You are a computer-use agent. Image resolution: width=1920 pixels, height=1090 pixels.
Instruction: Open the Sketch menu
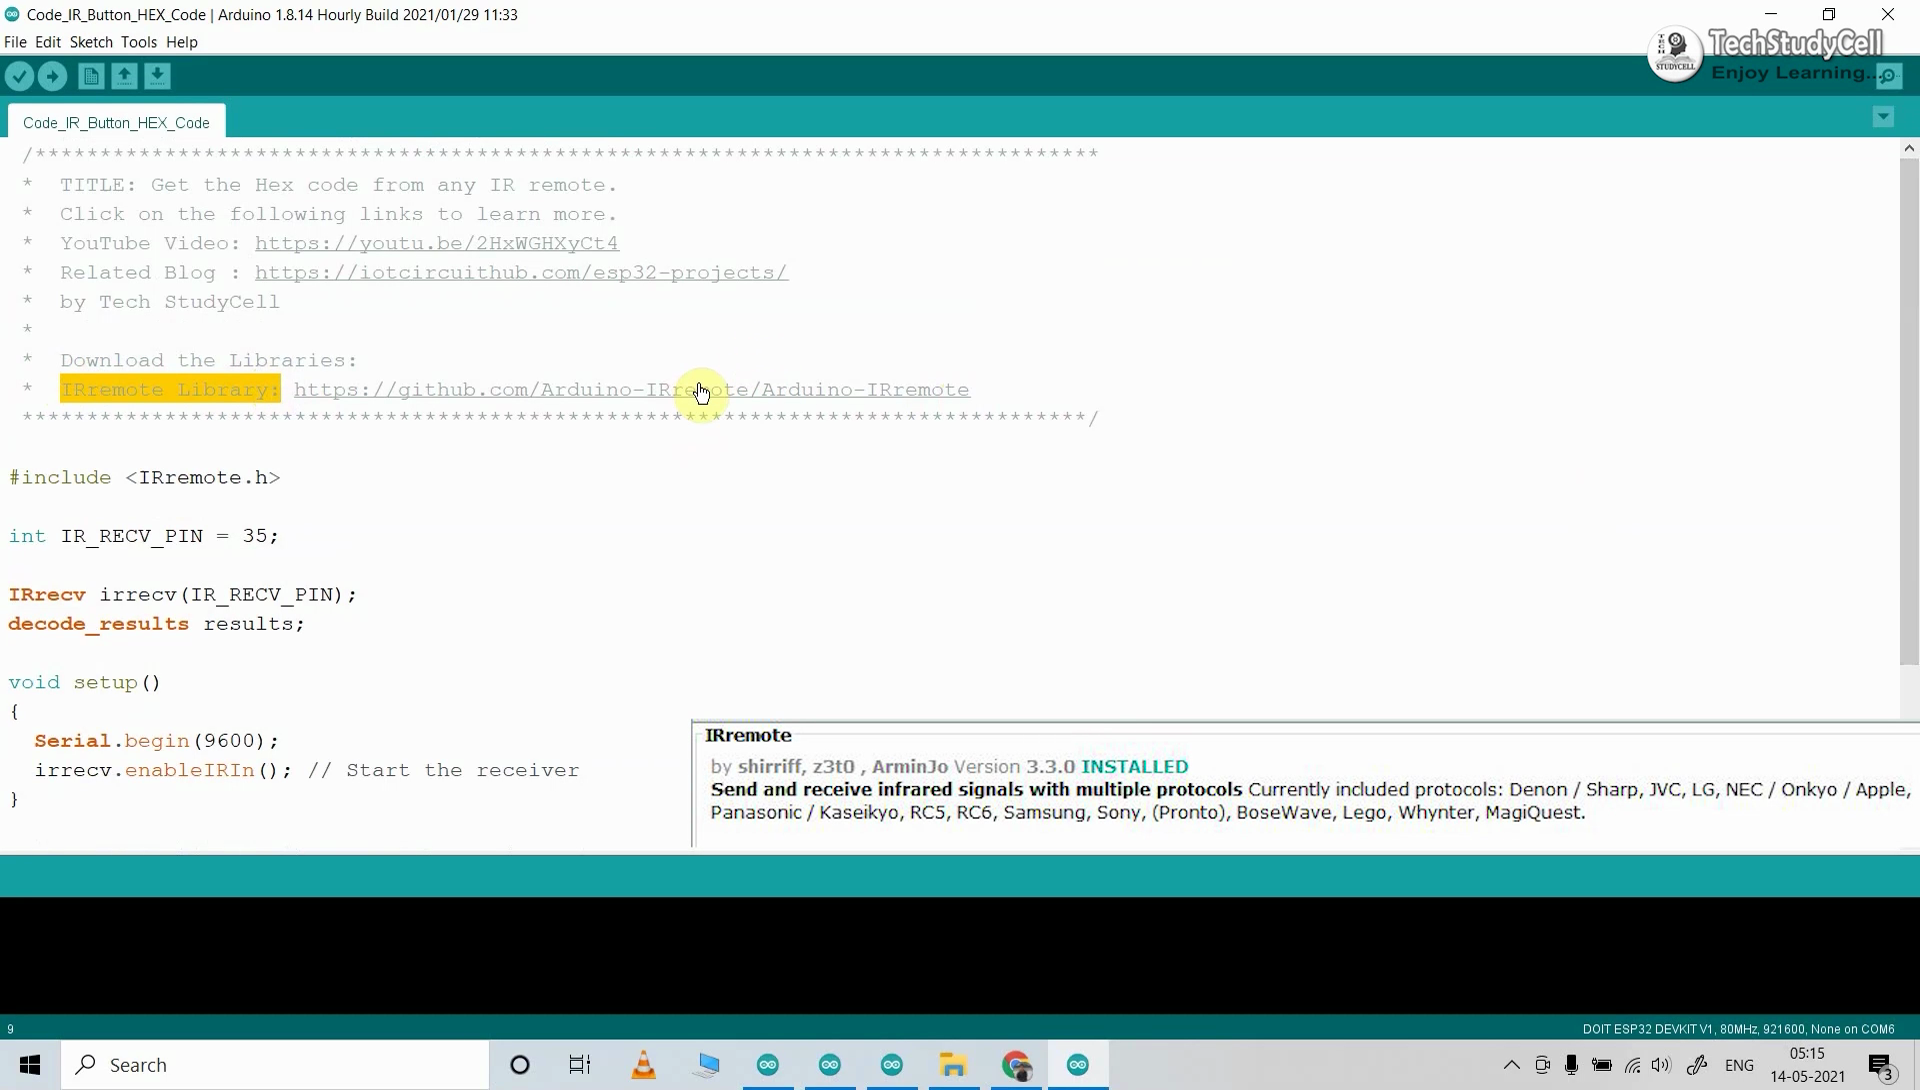91,42
